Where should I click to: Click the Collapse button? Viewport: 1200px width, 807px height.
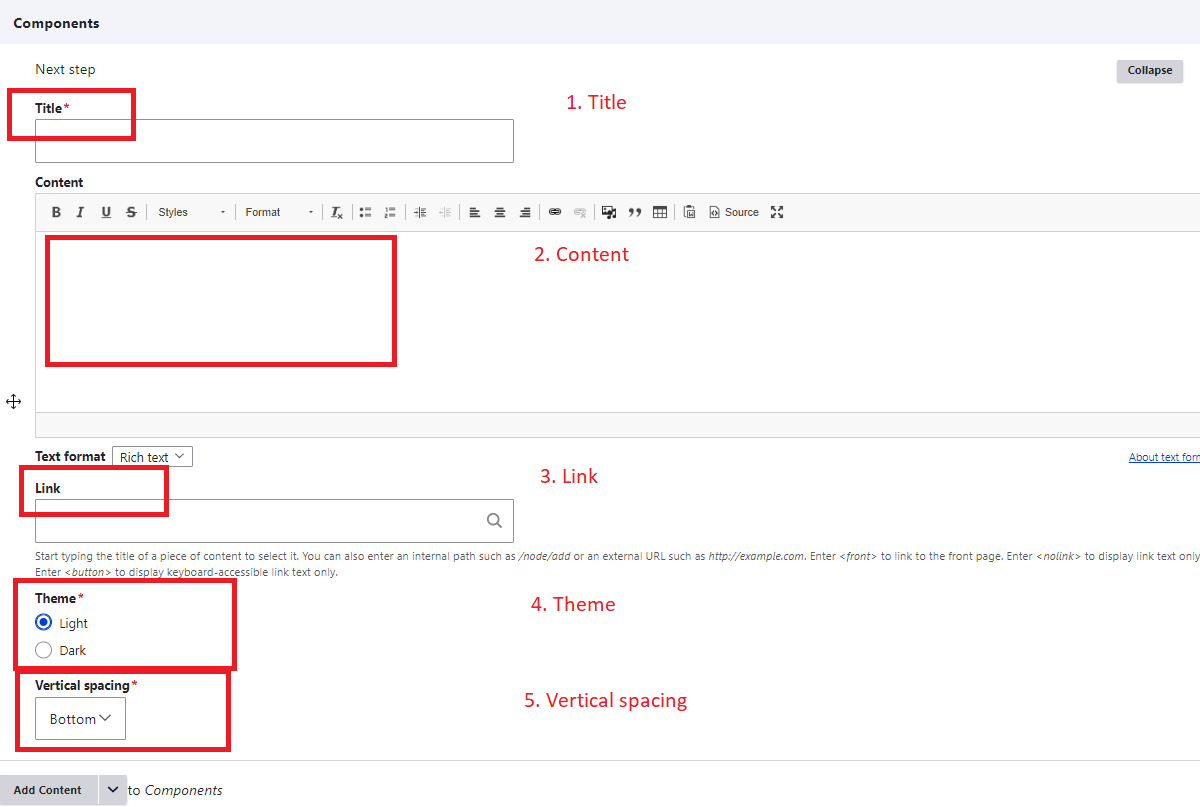1149,71
